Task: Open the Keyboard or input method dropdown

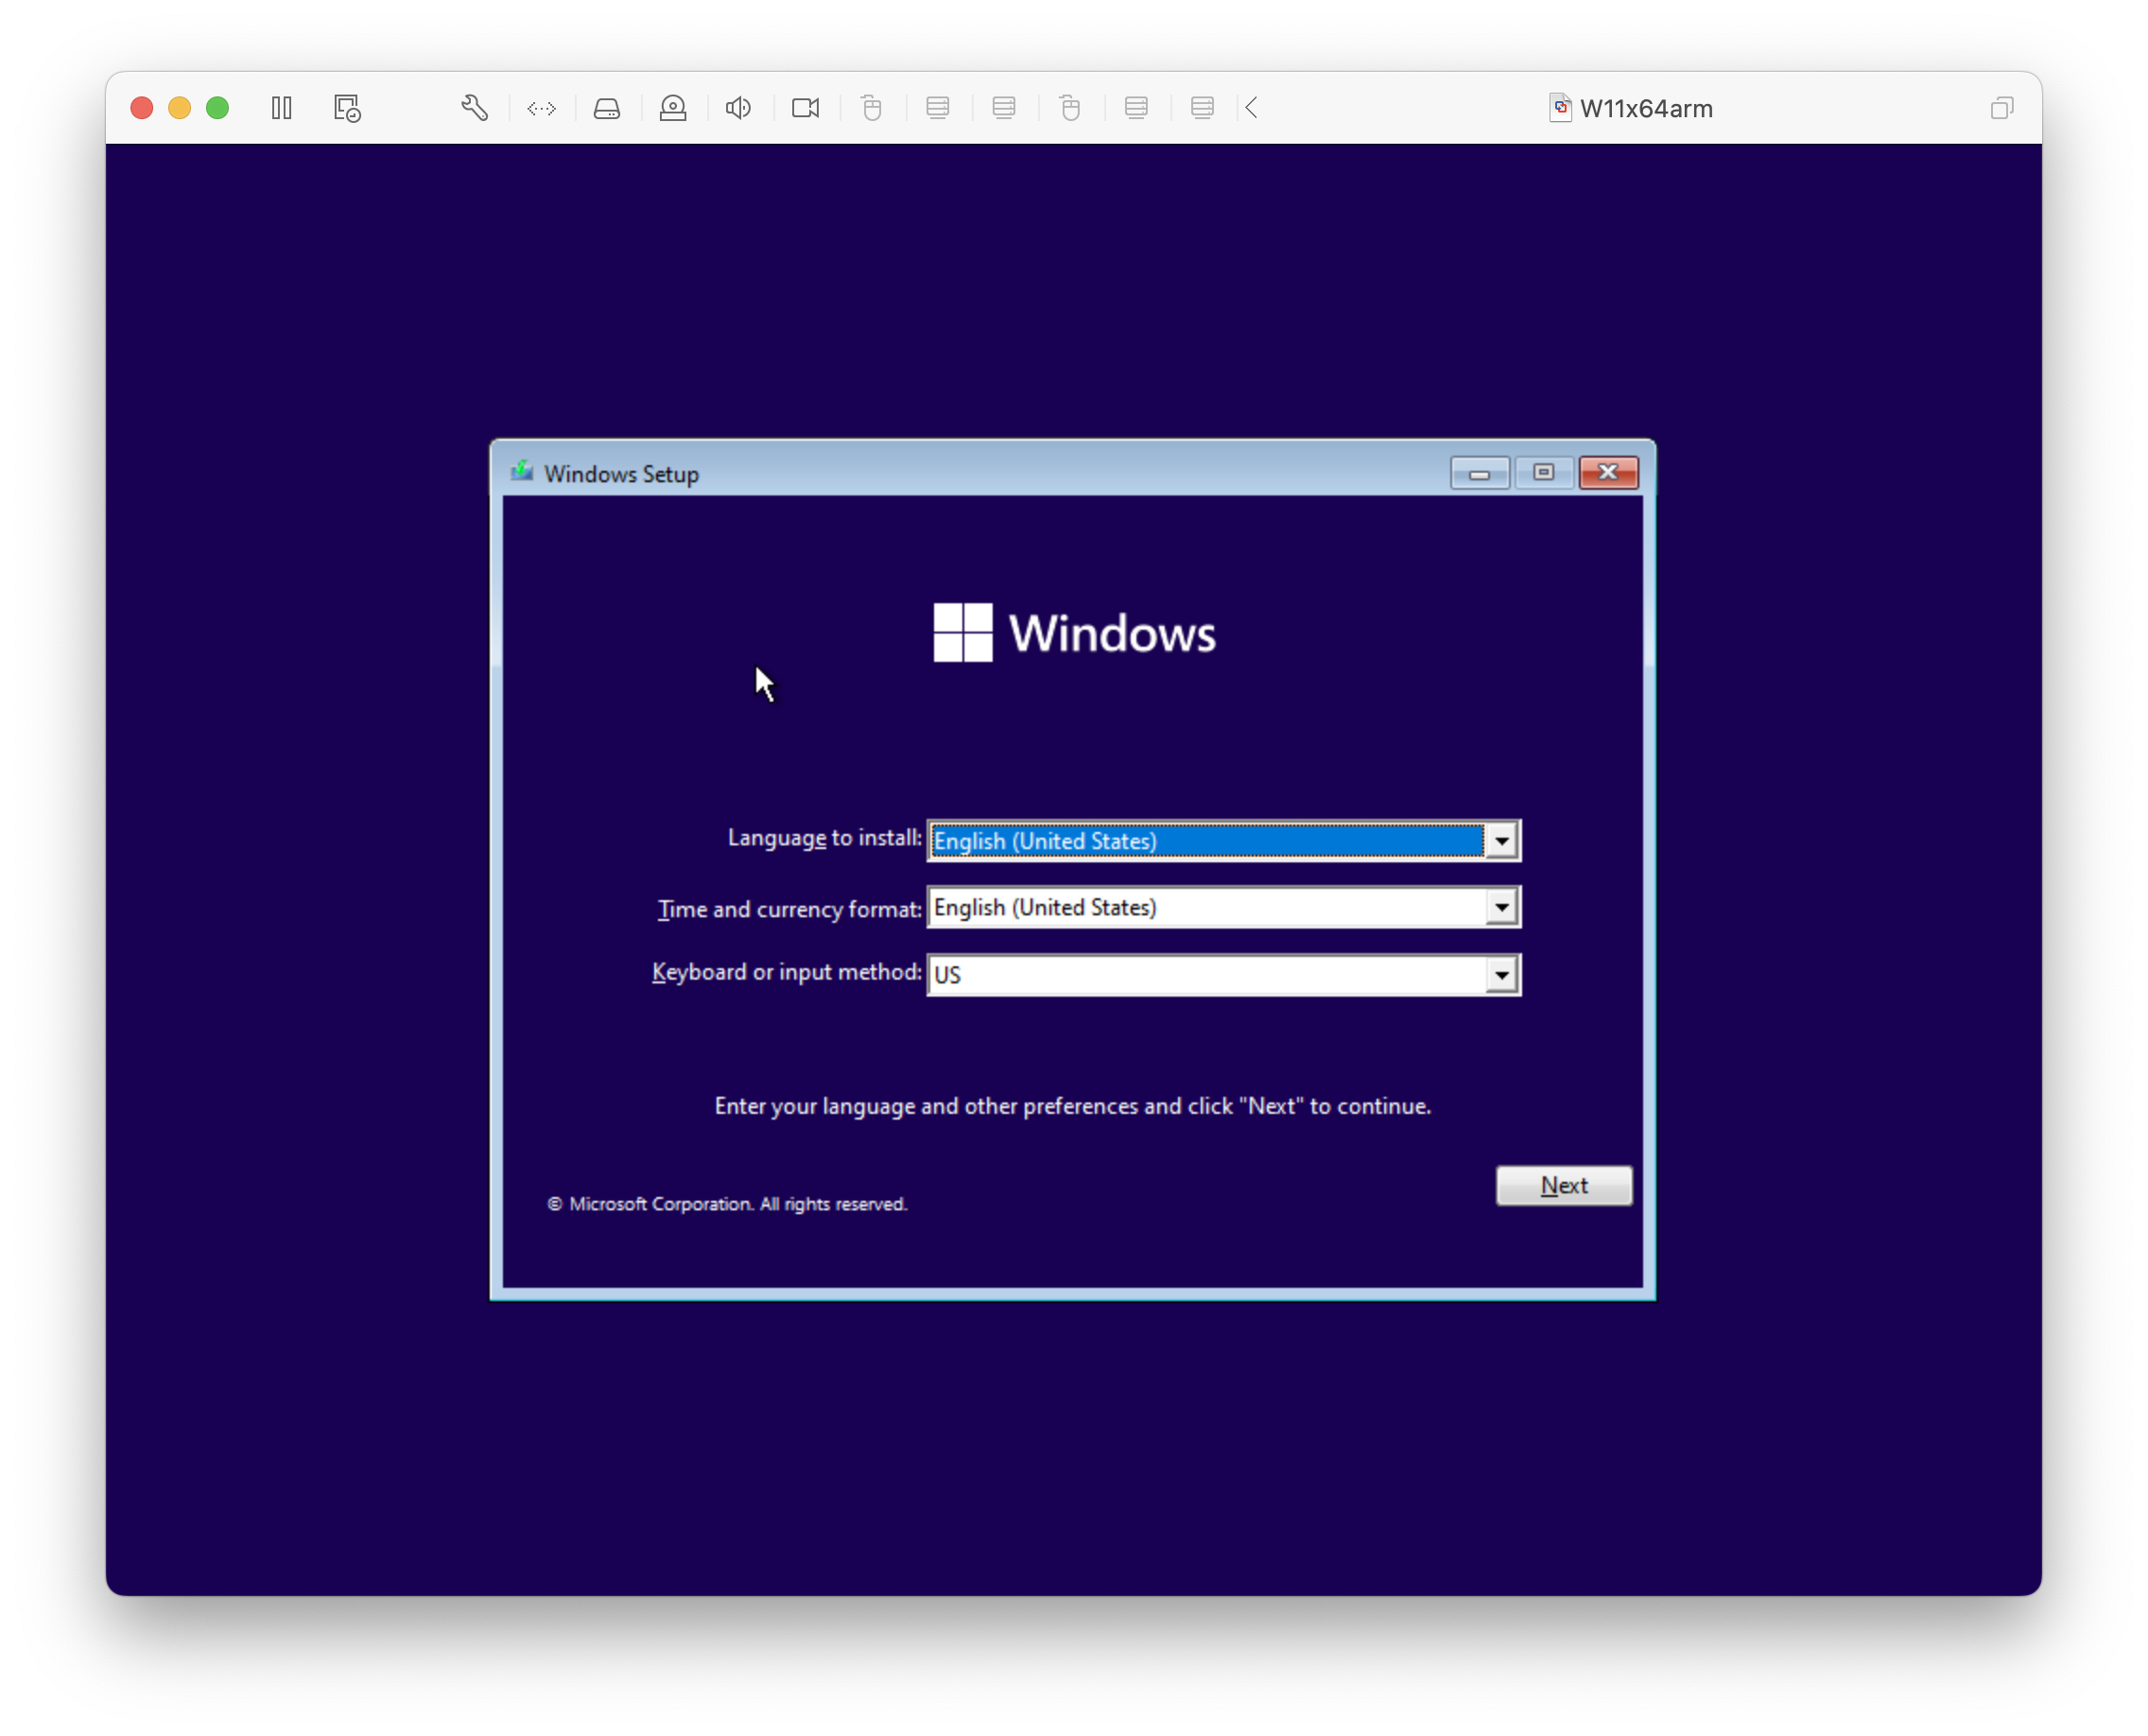Action: pos(1501,974)
